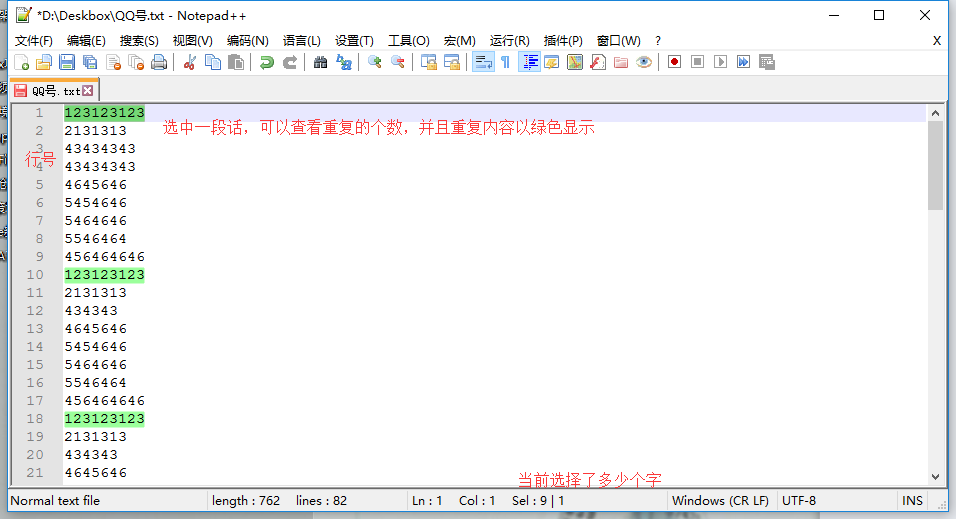Open the 文件(F) menu
This screenshot has height=519, width=956.
34,41
